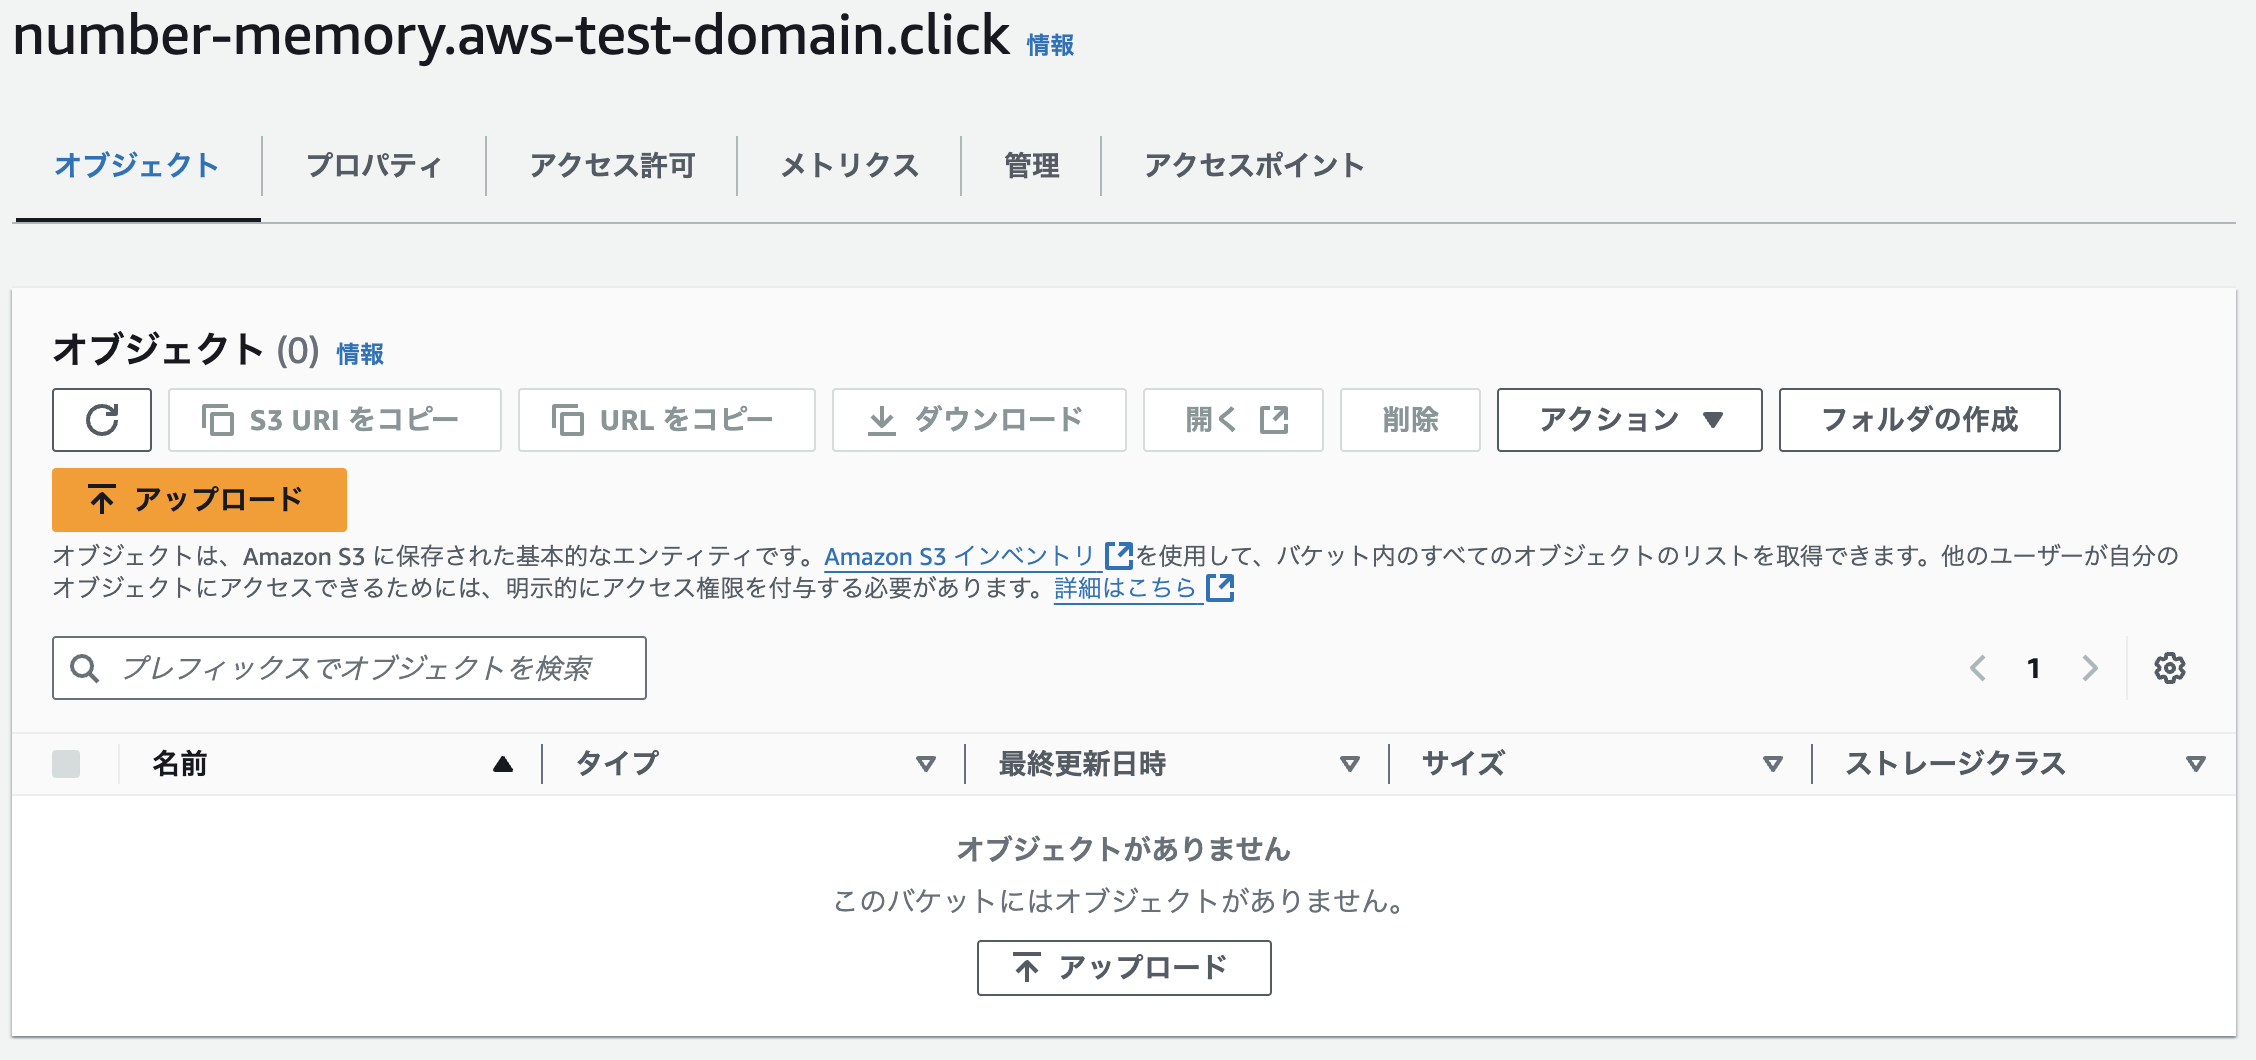This screenshot has width=2256, height=1060.
Task: Click the URL をコピー button
Action: [x=667, y=420]
